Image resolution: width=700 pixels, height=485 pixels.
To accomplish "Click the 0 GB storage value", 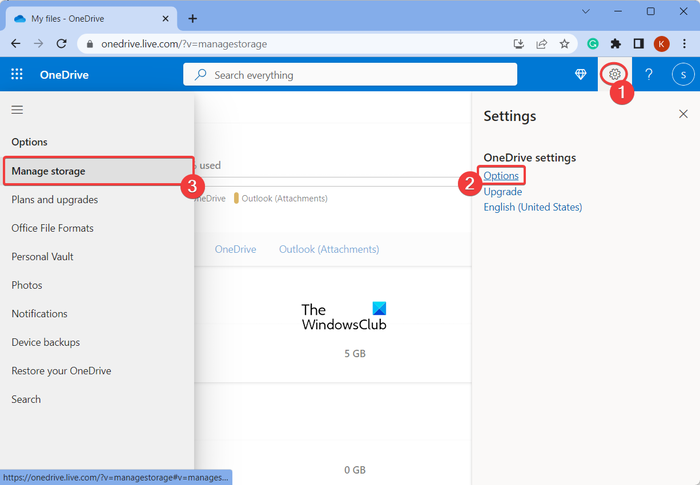I will [355, 470].
